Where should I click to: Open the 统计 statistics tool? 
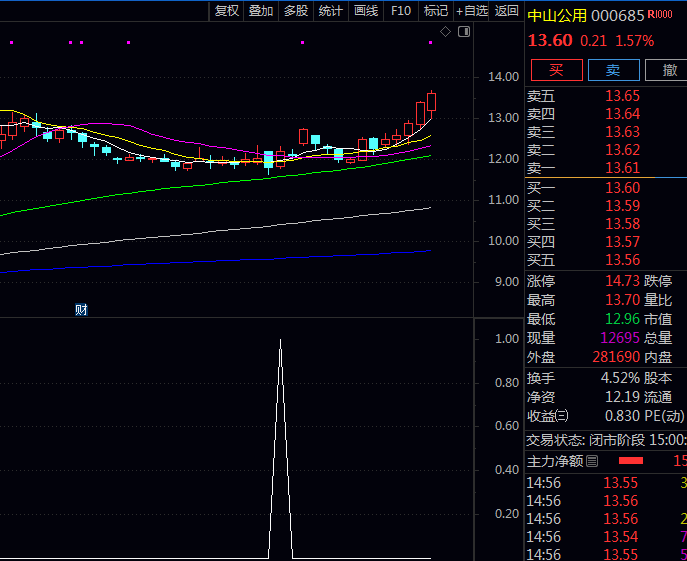[x=330, y=11]
